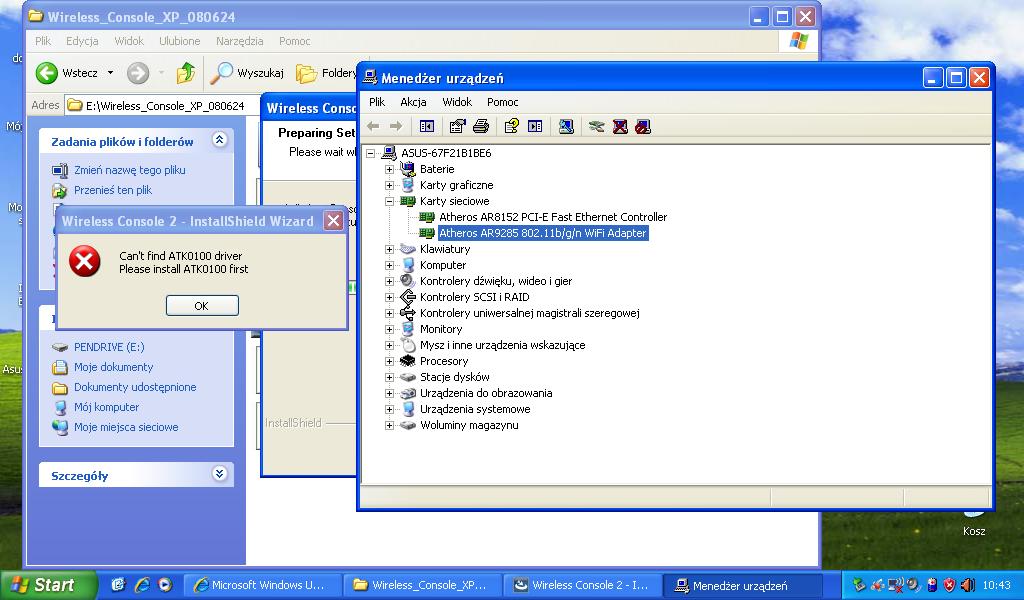Click the Wstecz back button in Explorer
This screenshot has height=600, width=1024.
67,73
